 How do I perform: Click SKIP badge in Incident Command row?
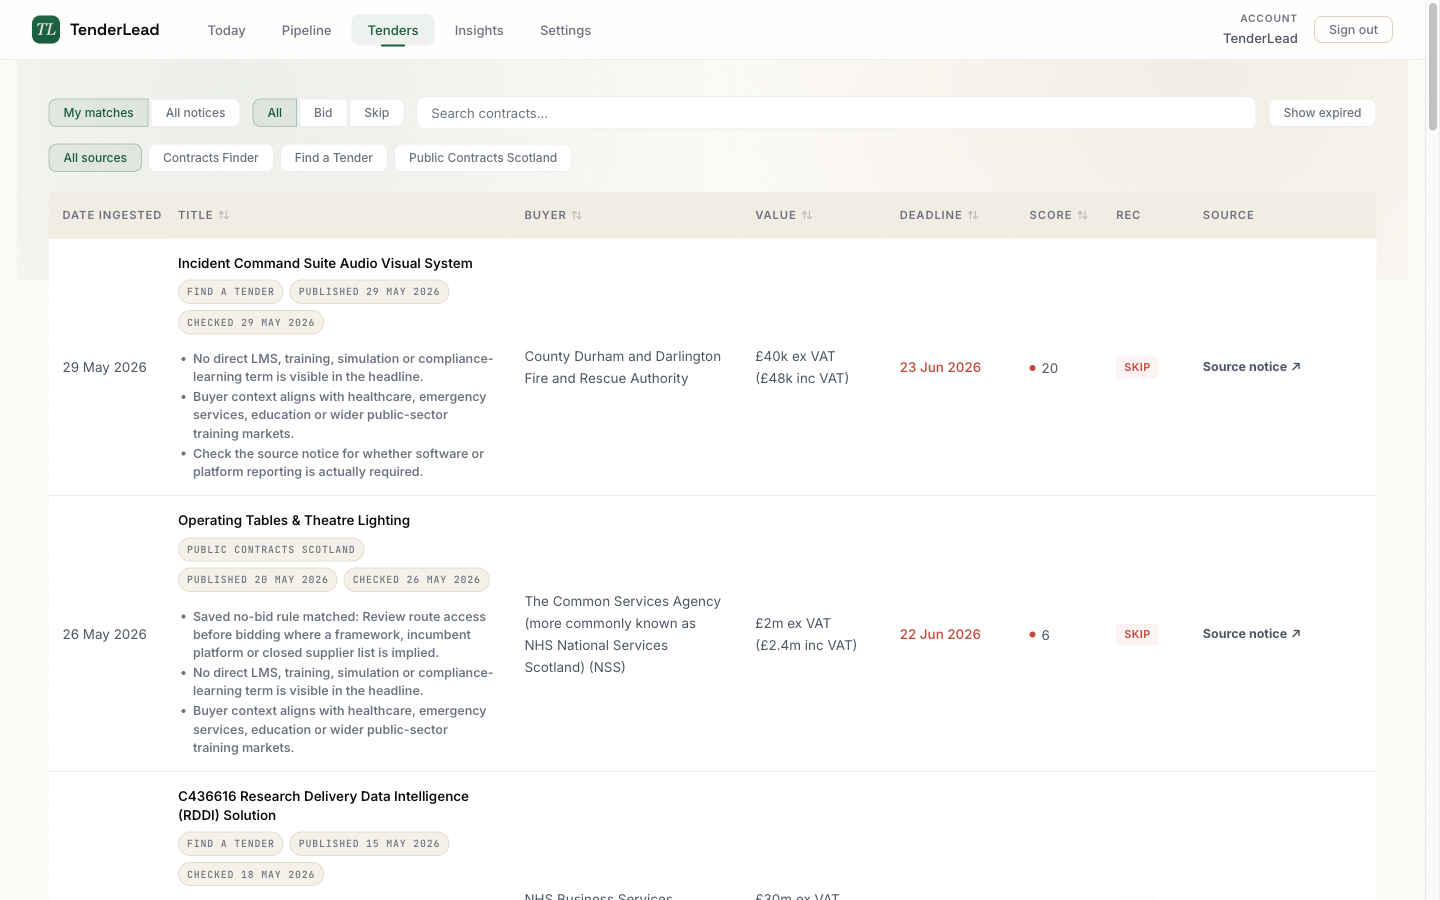1137,367
